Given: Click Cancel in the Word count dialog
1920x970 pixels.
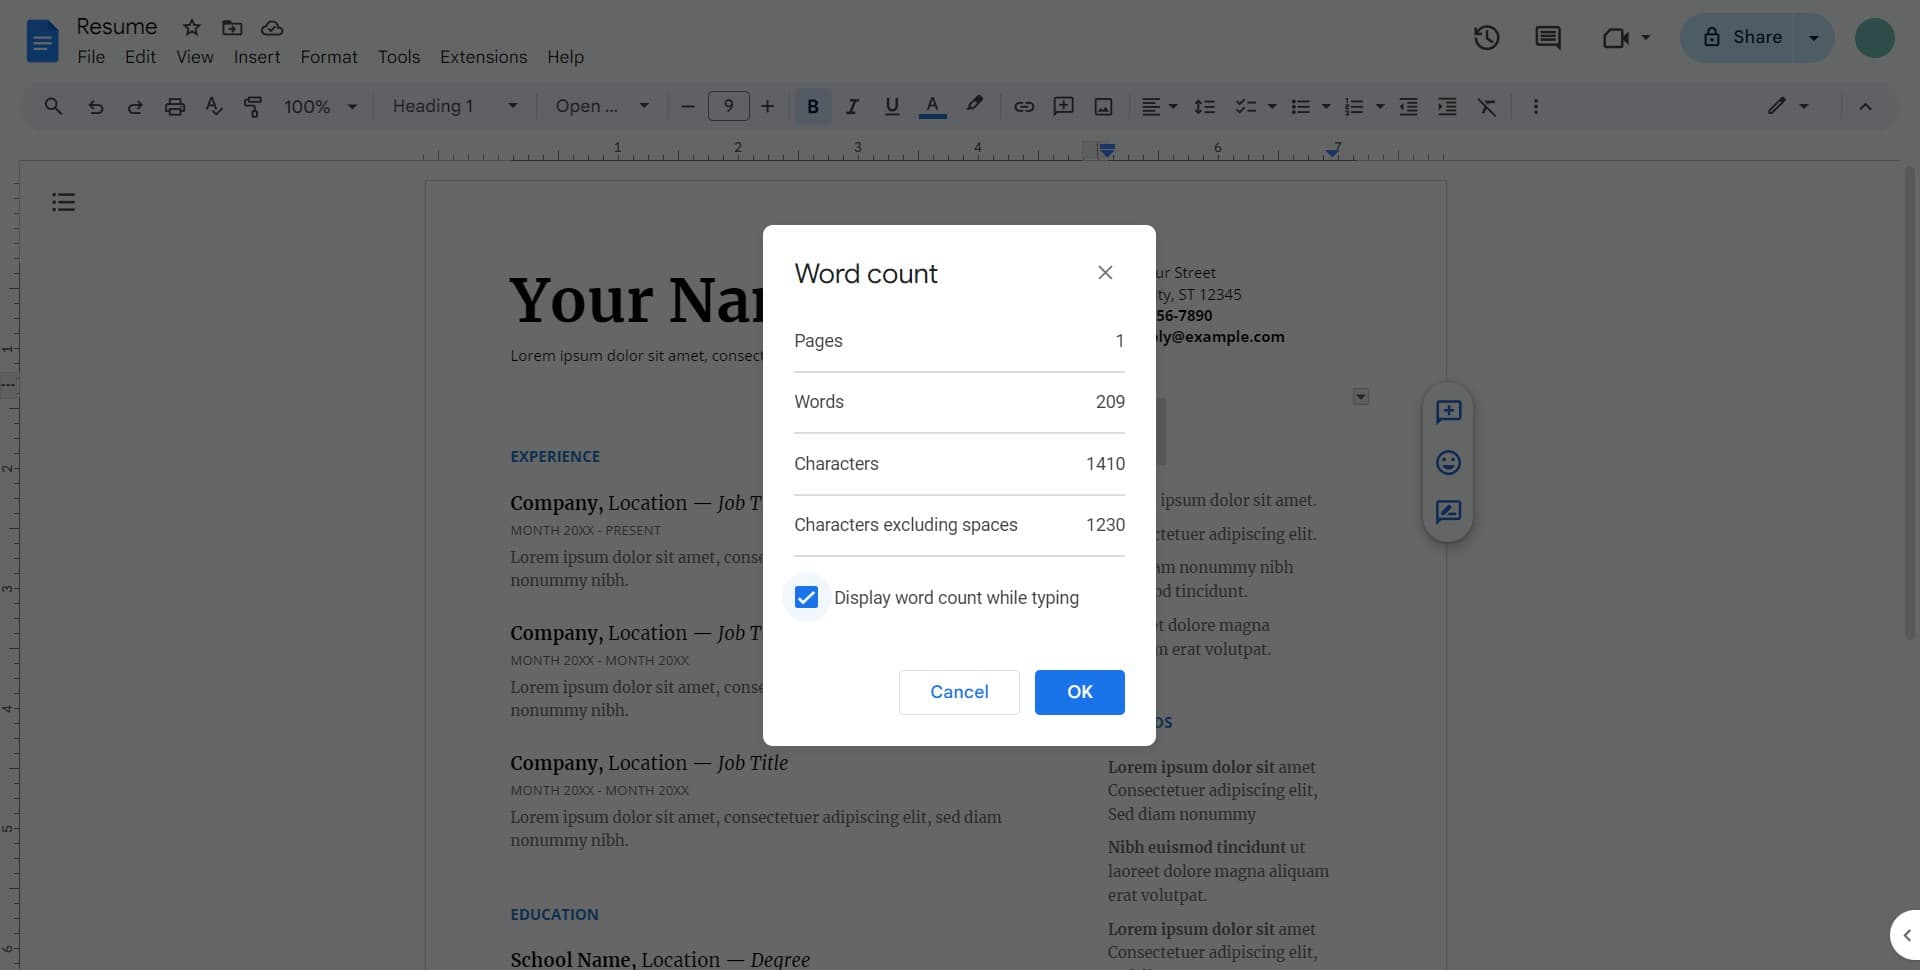Looking at the screenshot, I should tap(958, 692).
